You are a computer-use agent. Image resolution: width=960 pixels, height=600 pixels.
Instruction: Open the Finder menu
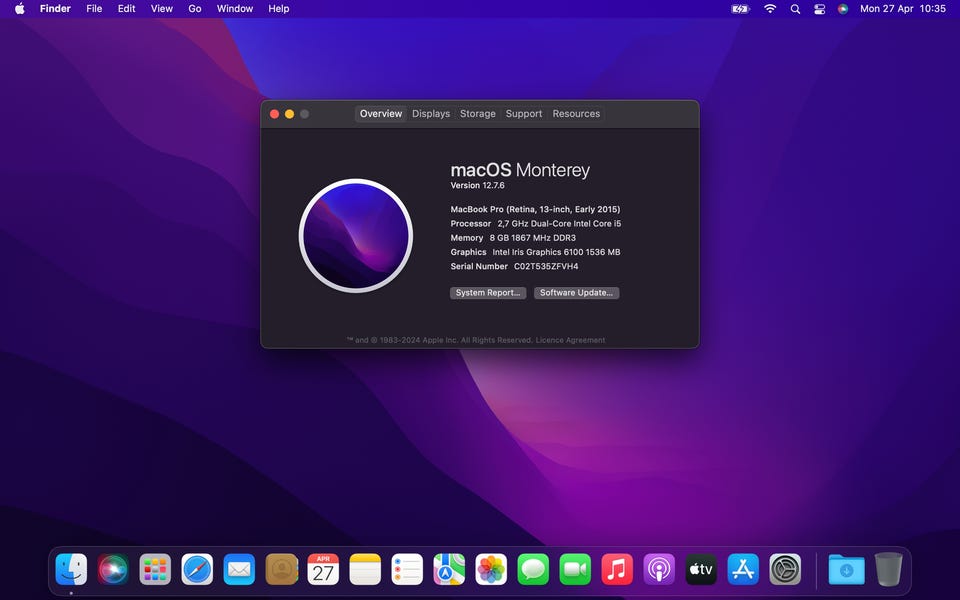(x=55, y=9)
